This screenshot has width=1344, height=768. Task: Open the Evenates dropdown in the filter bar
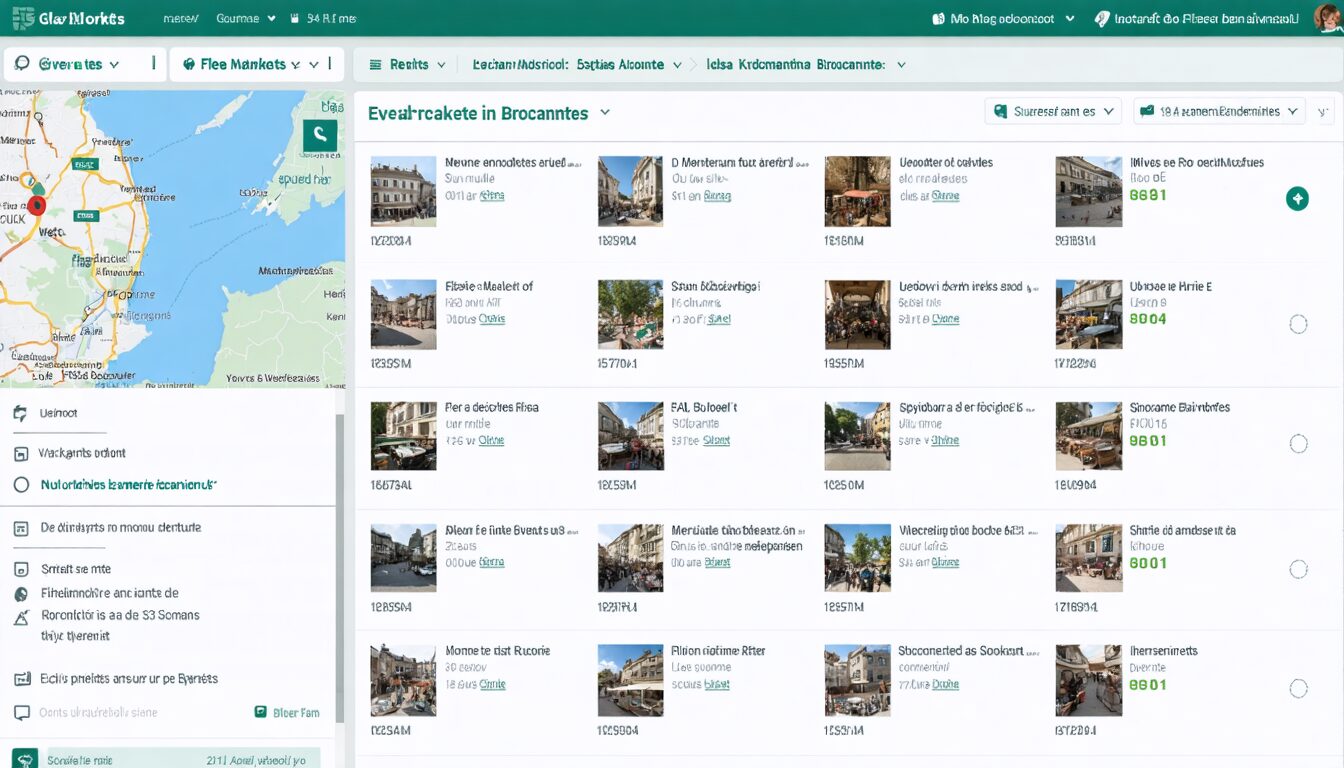(82, 64)
